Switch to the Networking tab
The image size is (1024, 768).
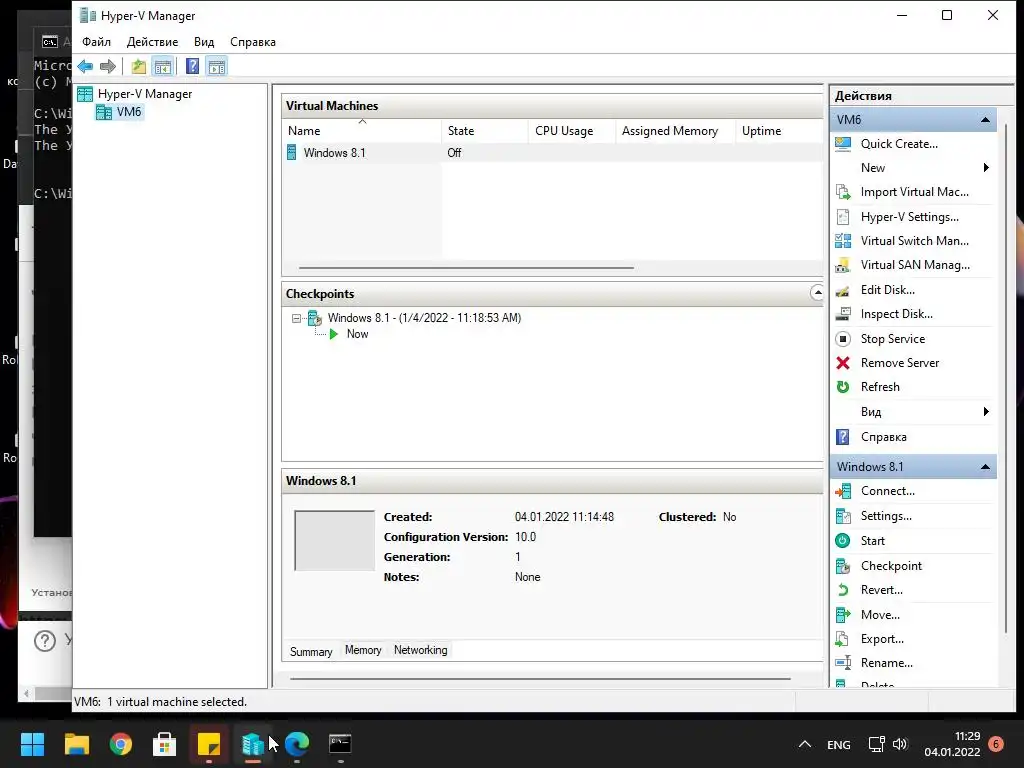pos(421,650)
